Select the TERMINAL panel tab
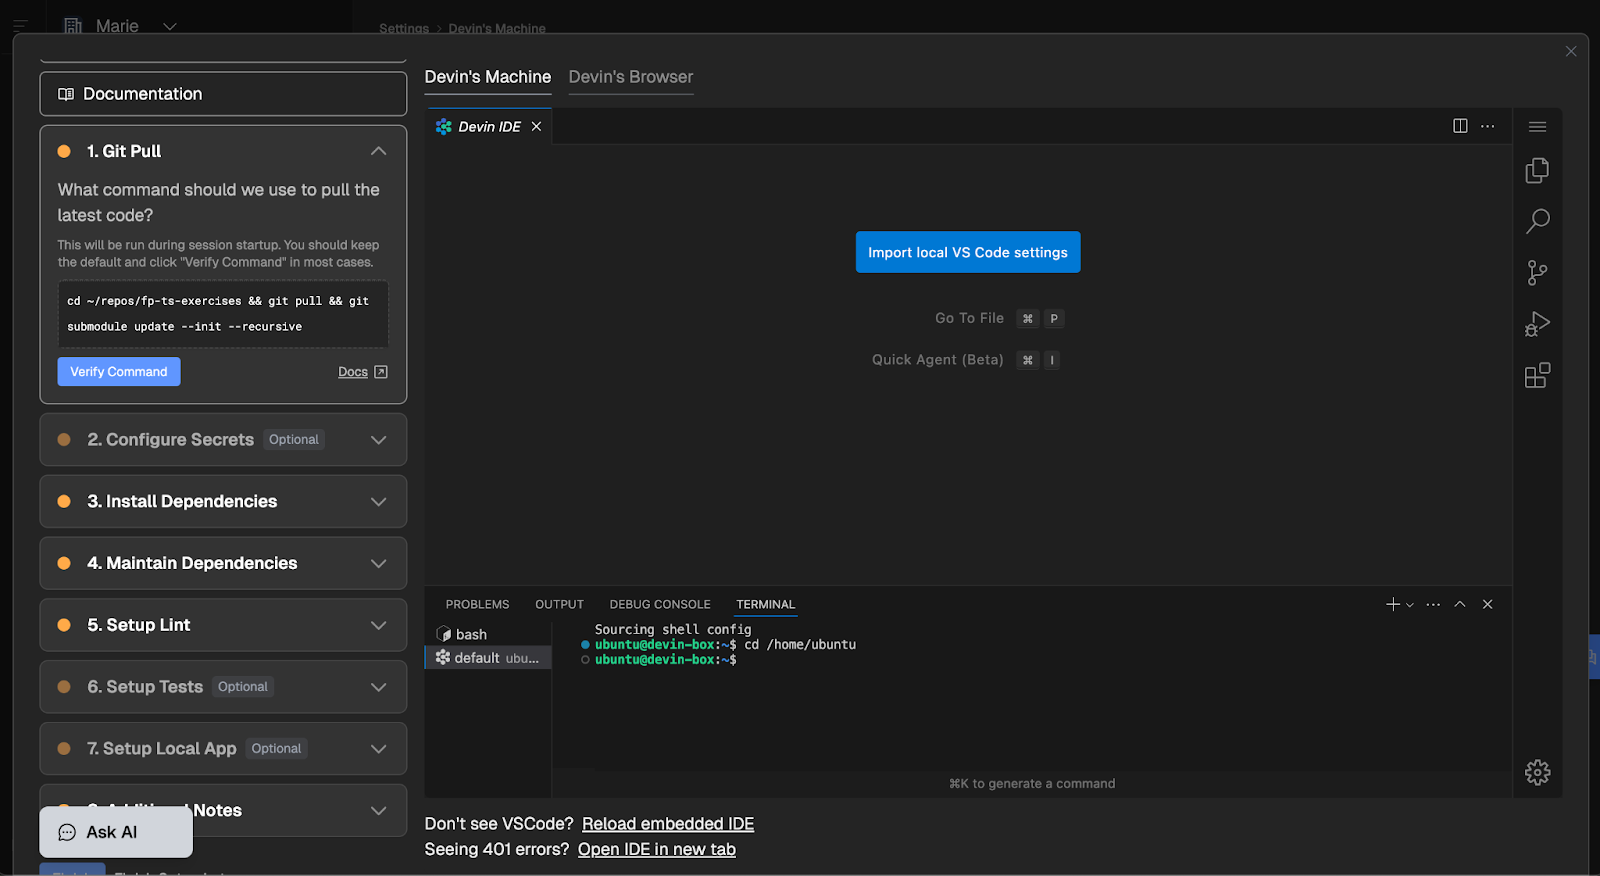Viewport: 1600px width, 876px height. coord(766,604)
